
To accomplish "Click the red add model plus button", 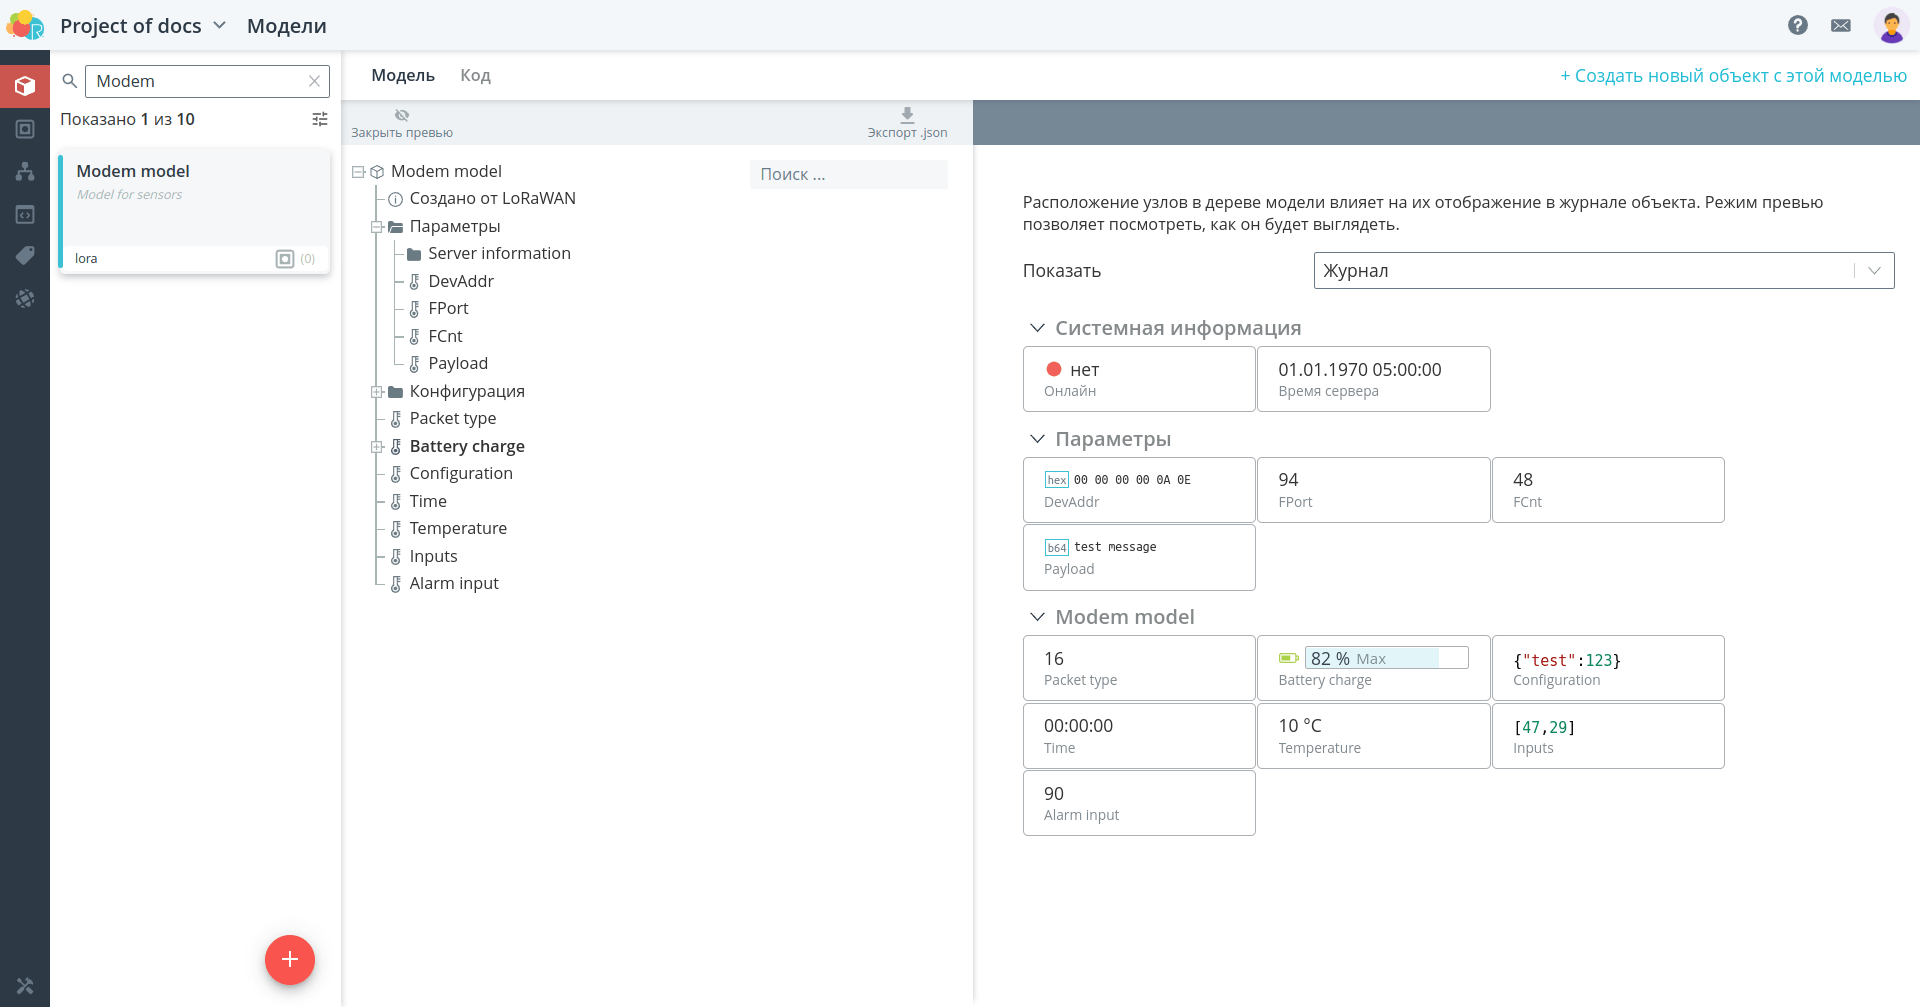I will pos(290,960).
